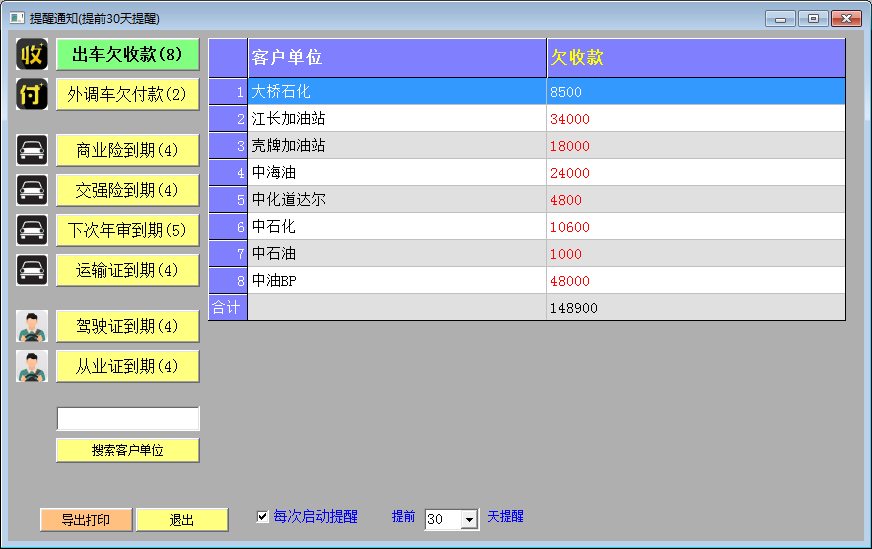The height and width of the screenshot is (549, 872).
Task: Click car icon beside 运输证到期
Action: pyautogui.click(x=32, y=270)
